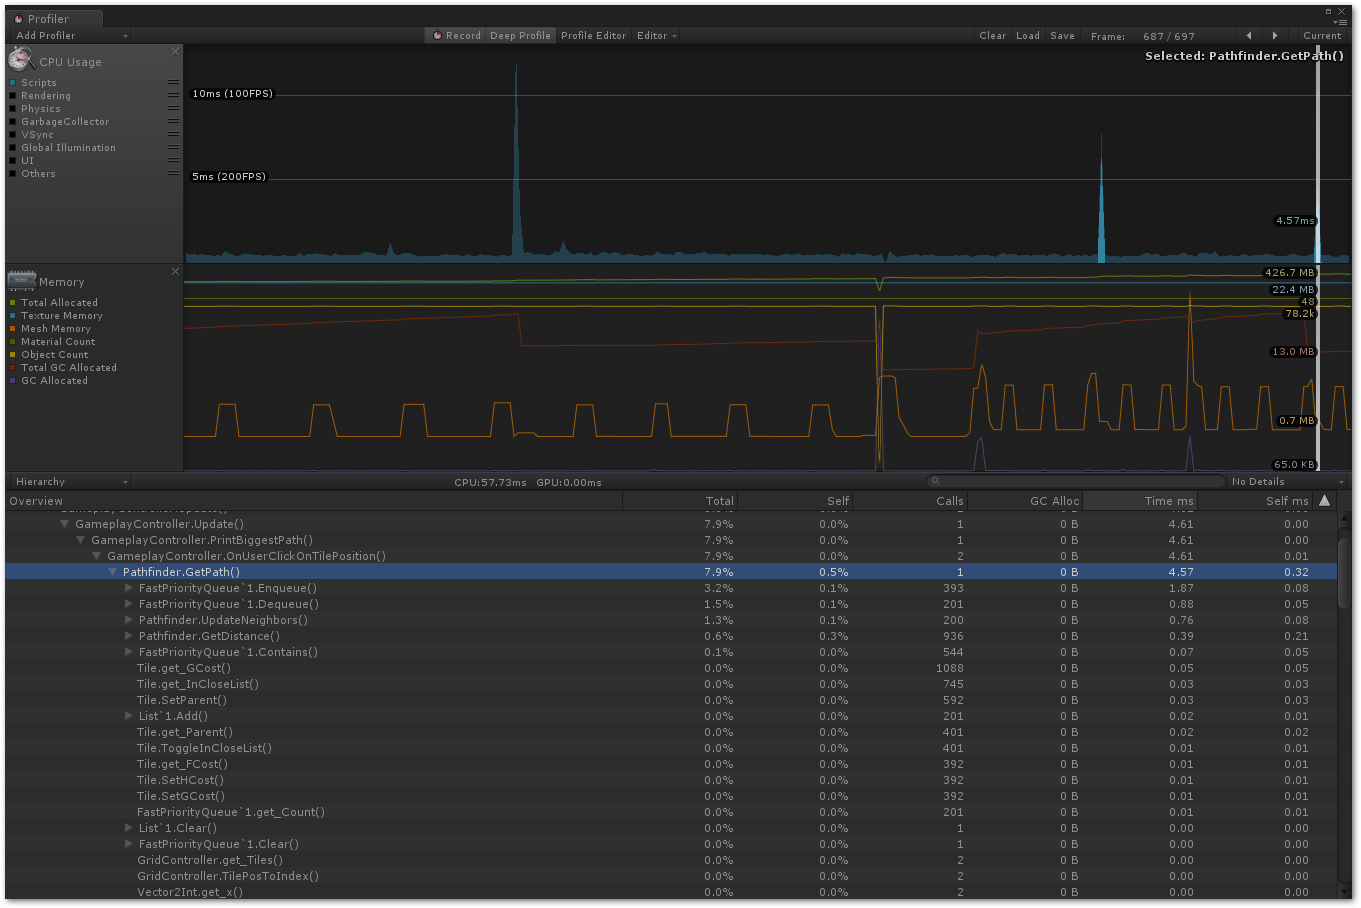This screenshot has width=1361, height=908.
Task: Open the Add Profiler dropdown
Action: (70, 35)
